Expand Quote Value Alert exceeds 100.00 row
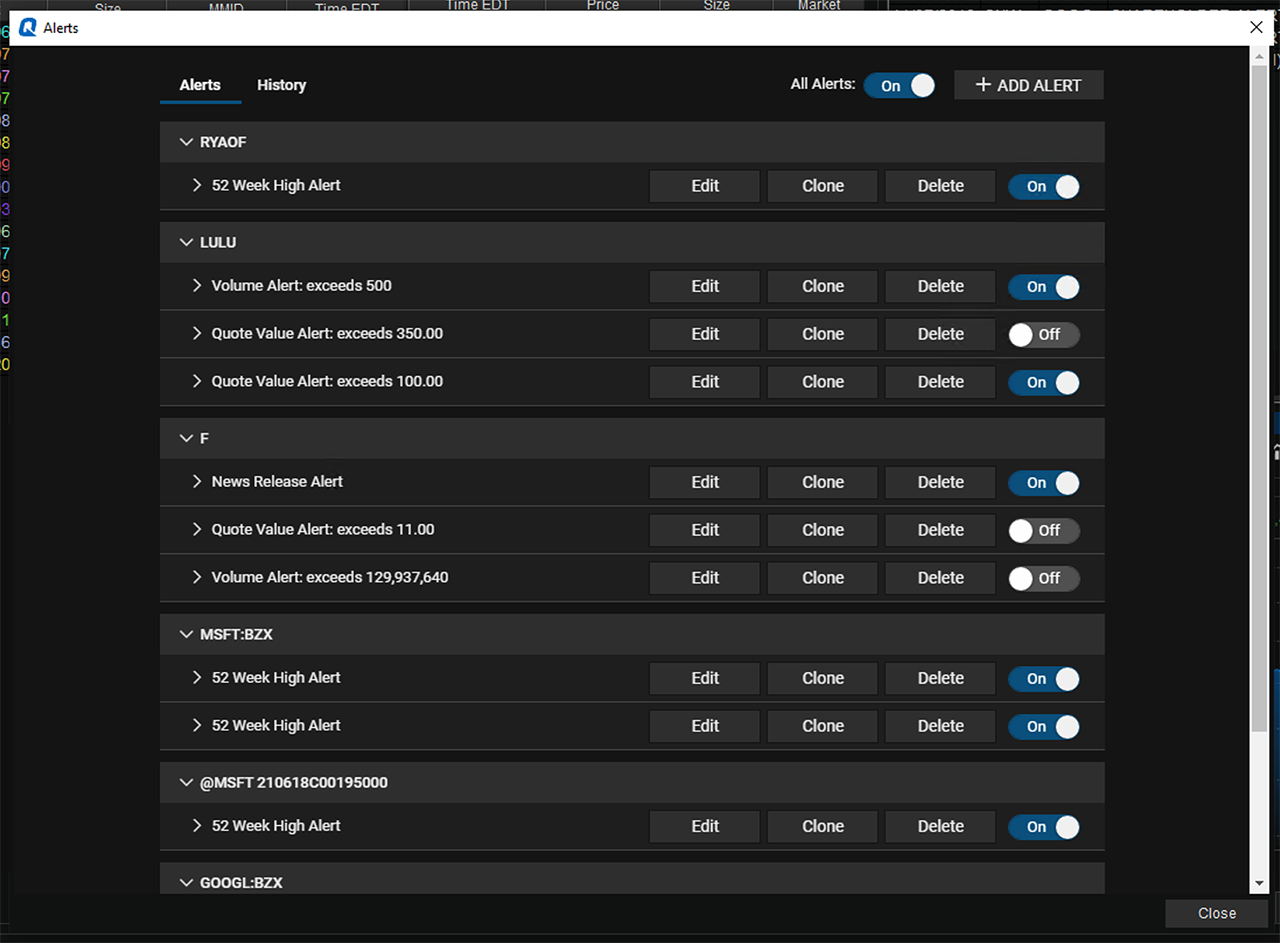1280x943 pixels. point(197,381)
